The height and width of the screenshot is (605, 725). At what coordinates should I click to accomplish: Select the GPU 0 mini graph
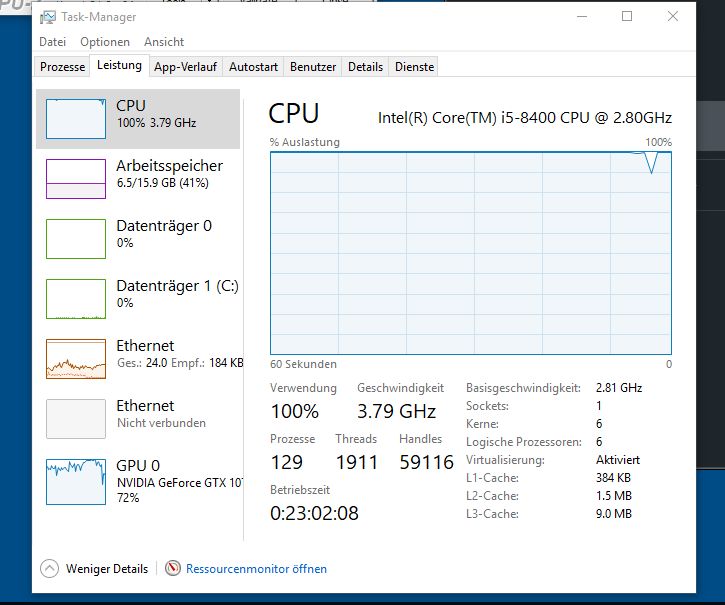pyautogui.click(x=76, y=482)
